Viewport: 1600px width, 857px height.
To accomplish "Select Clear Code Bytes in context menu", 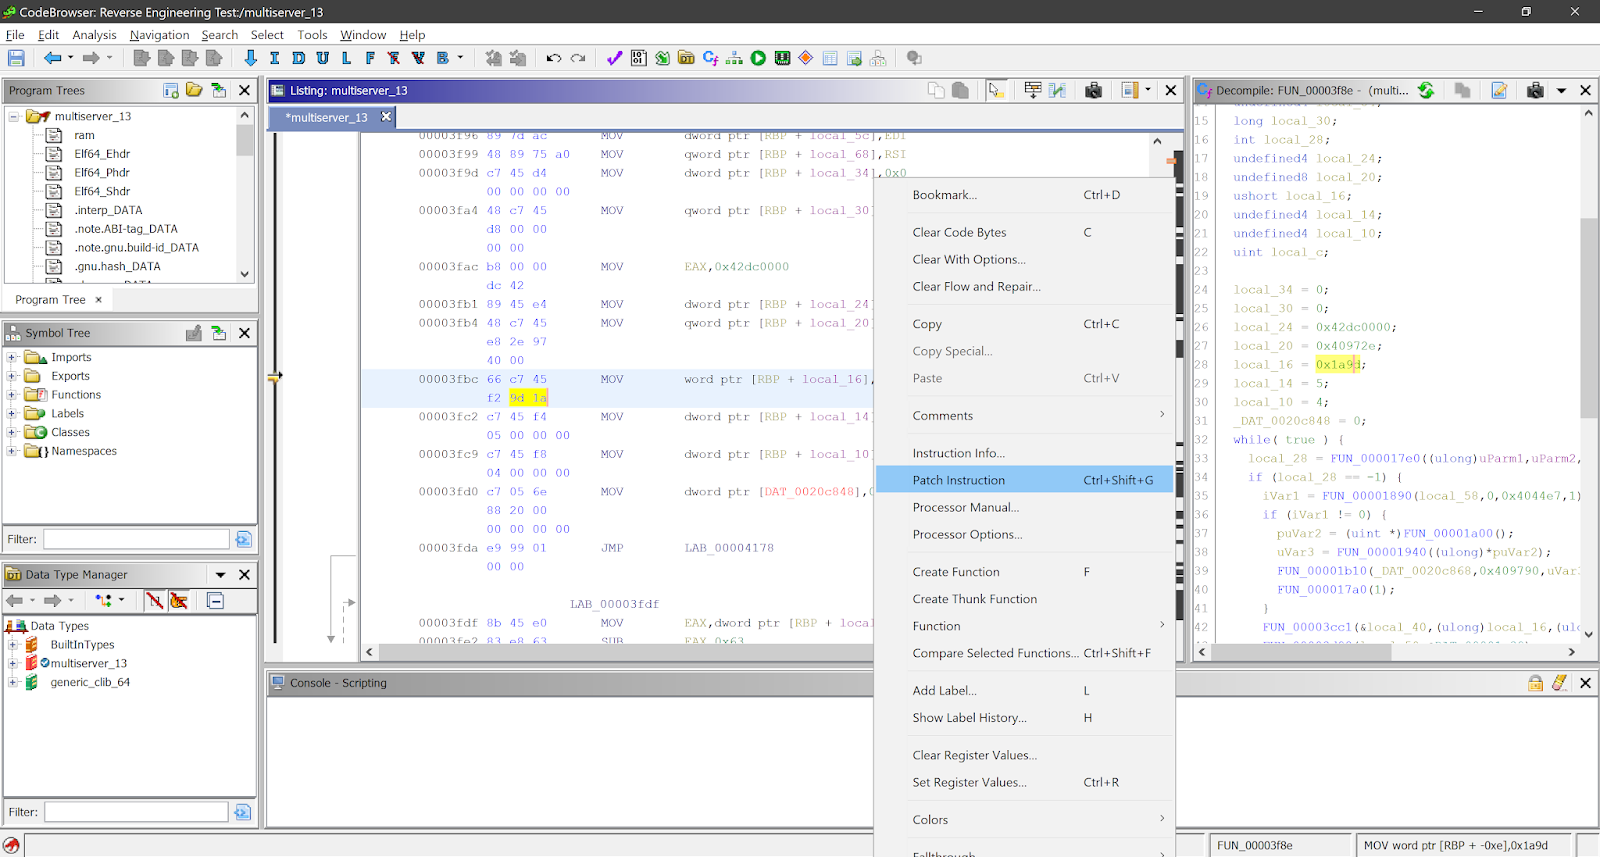I will 1024,232.
